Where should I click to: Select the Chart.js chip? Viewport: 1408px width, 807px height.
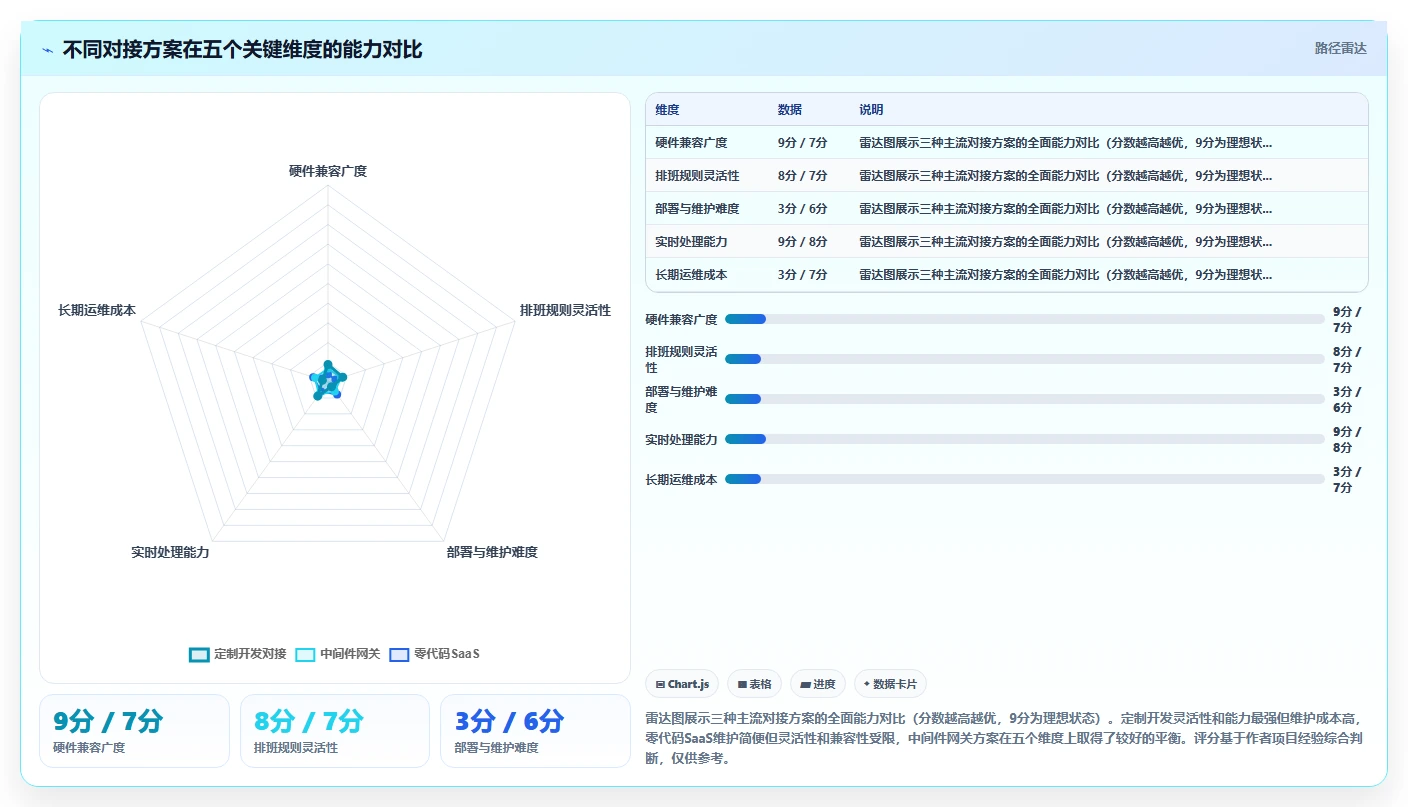coord(682,684)
